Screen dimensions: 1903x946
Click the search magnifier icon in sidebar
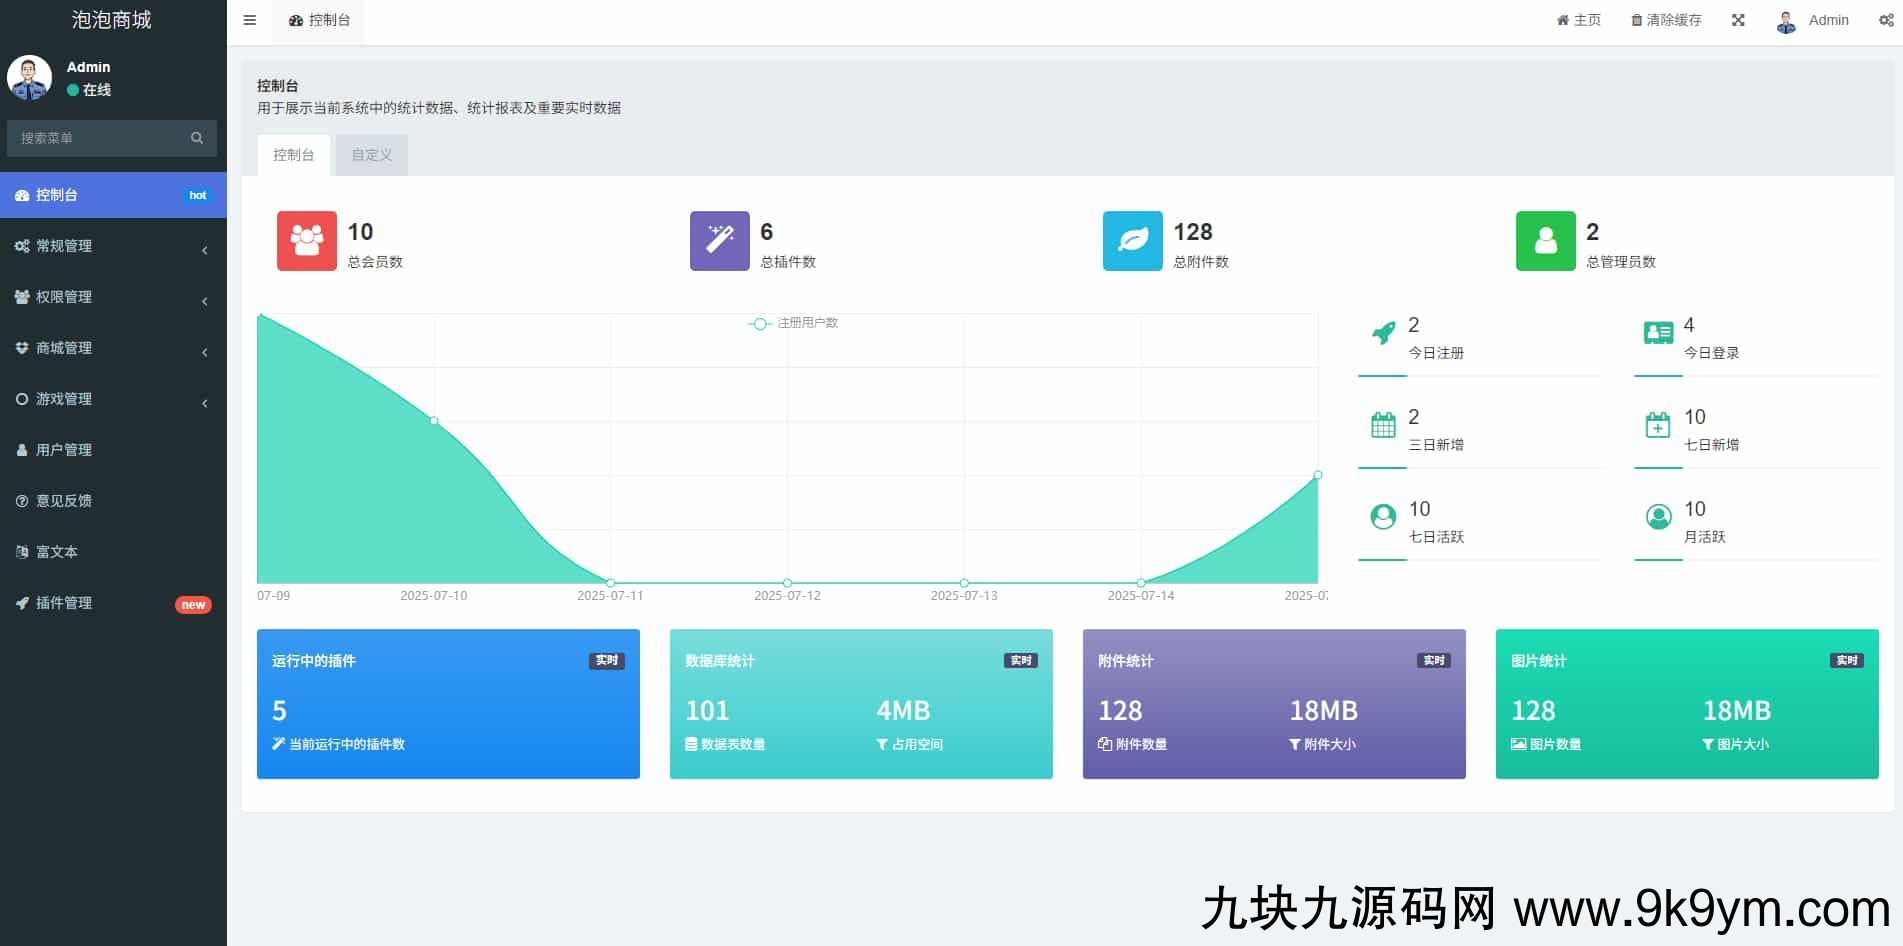point(197,138)
